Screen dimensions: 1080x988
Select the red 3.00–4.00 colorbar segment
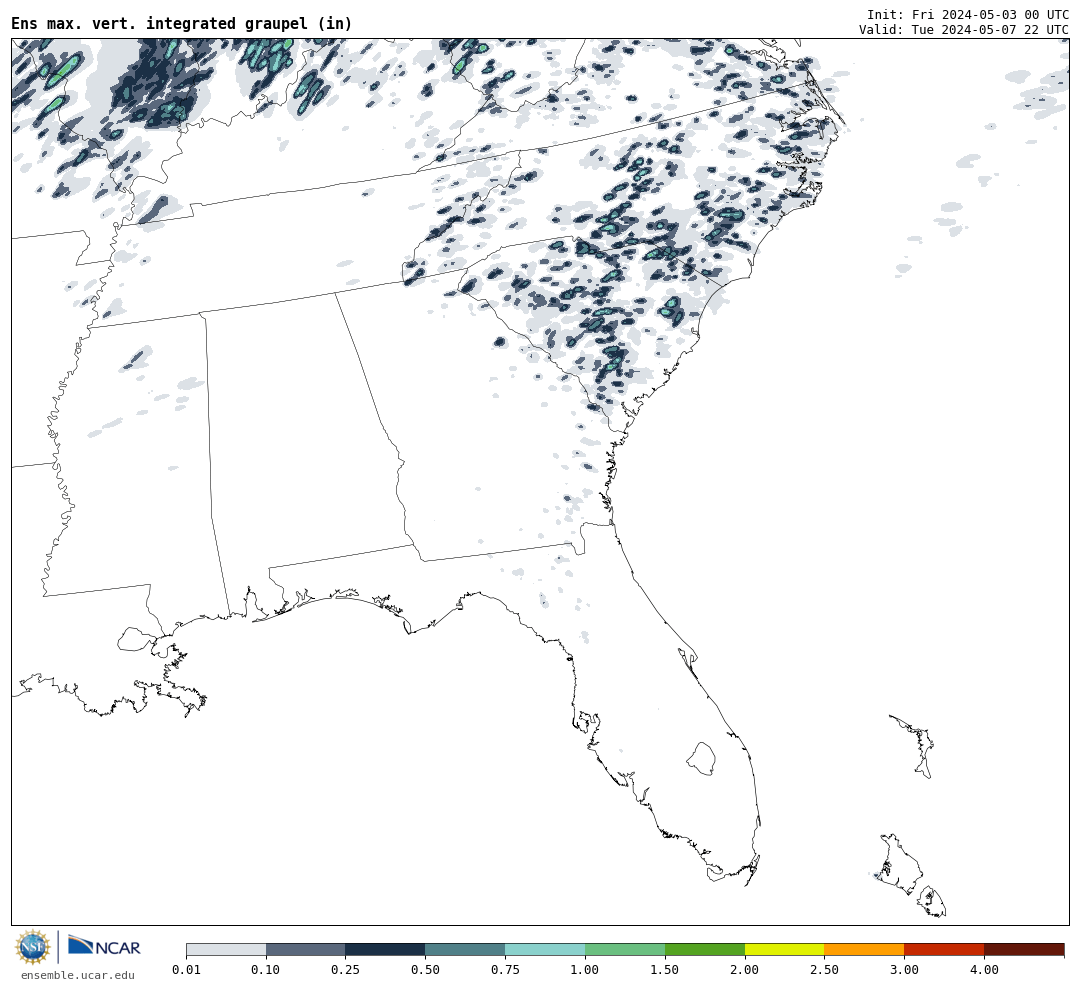coord(944,950)
